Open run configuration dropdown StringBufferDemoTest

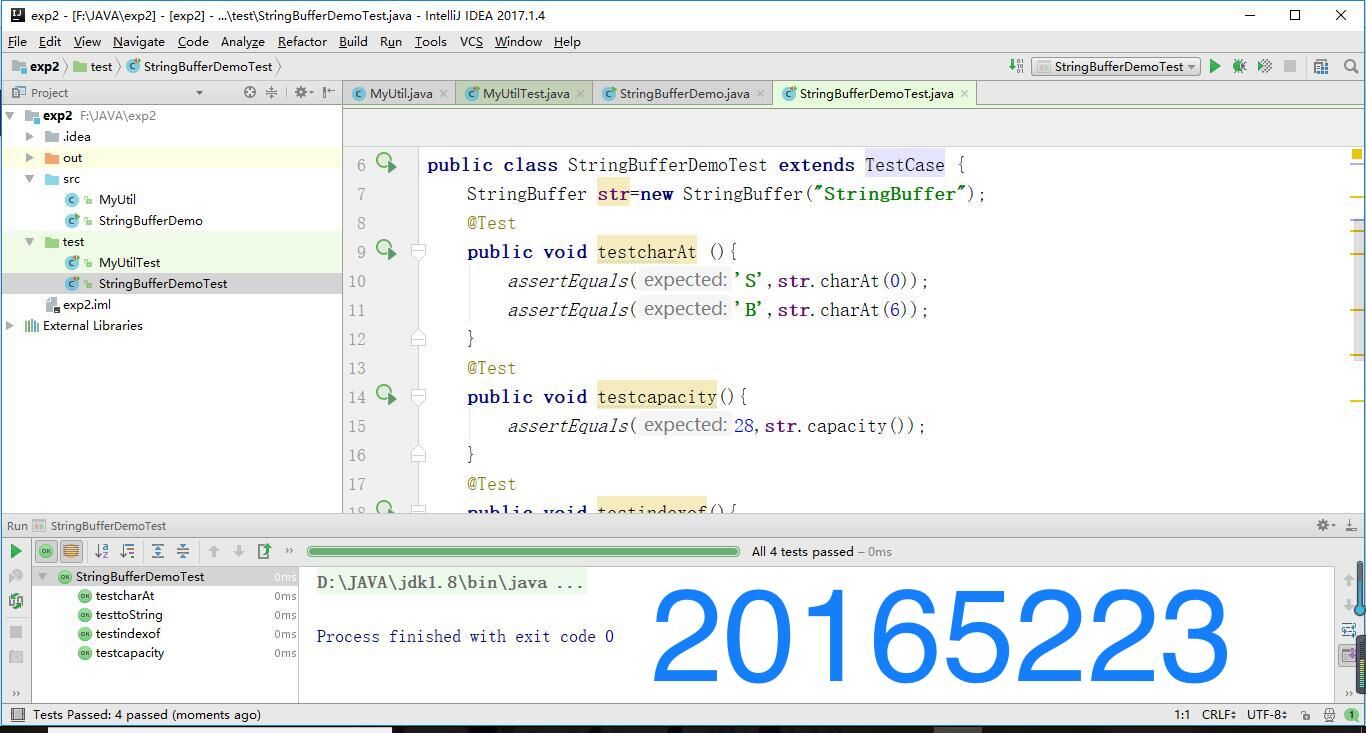(x=1116, y=67)
